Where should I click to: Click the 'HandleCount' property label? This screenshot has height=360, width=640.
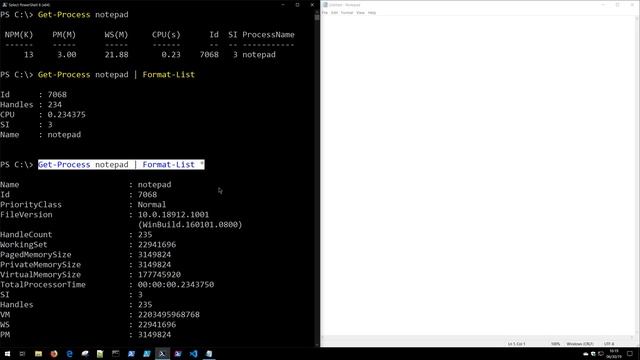tap(26, 235)
